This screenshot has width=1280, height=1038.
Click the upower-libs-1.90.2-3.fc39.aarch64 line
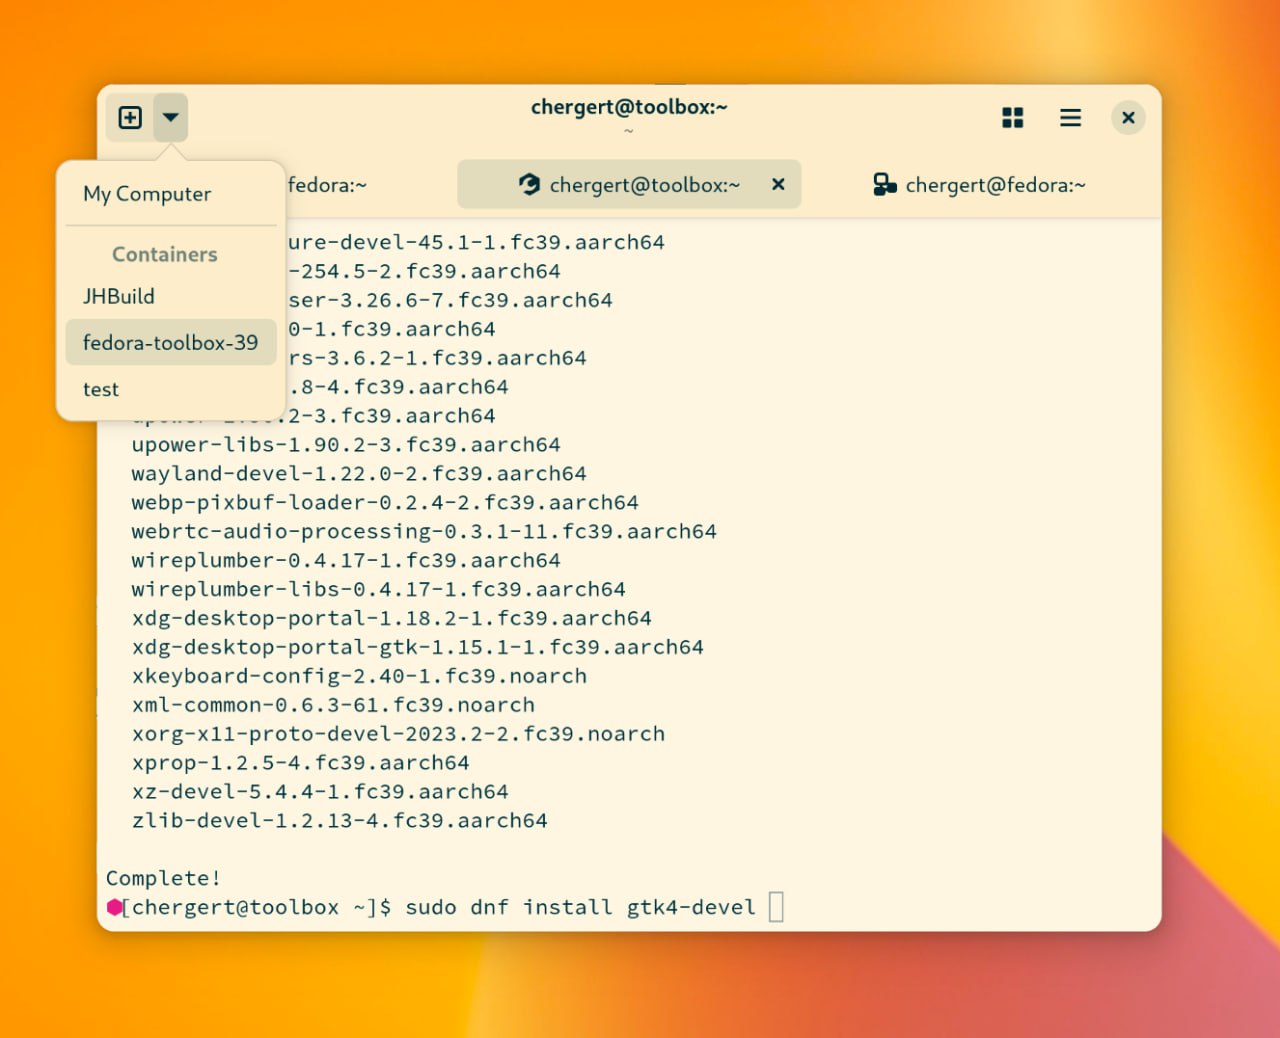tap(346, 444)
